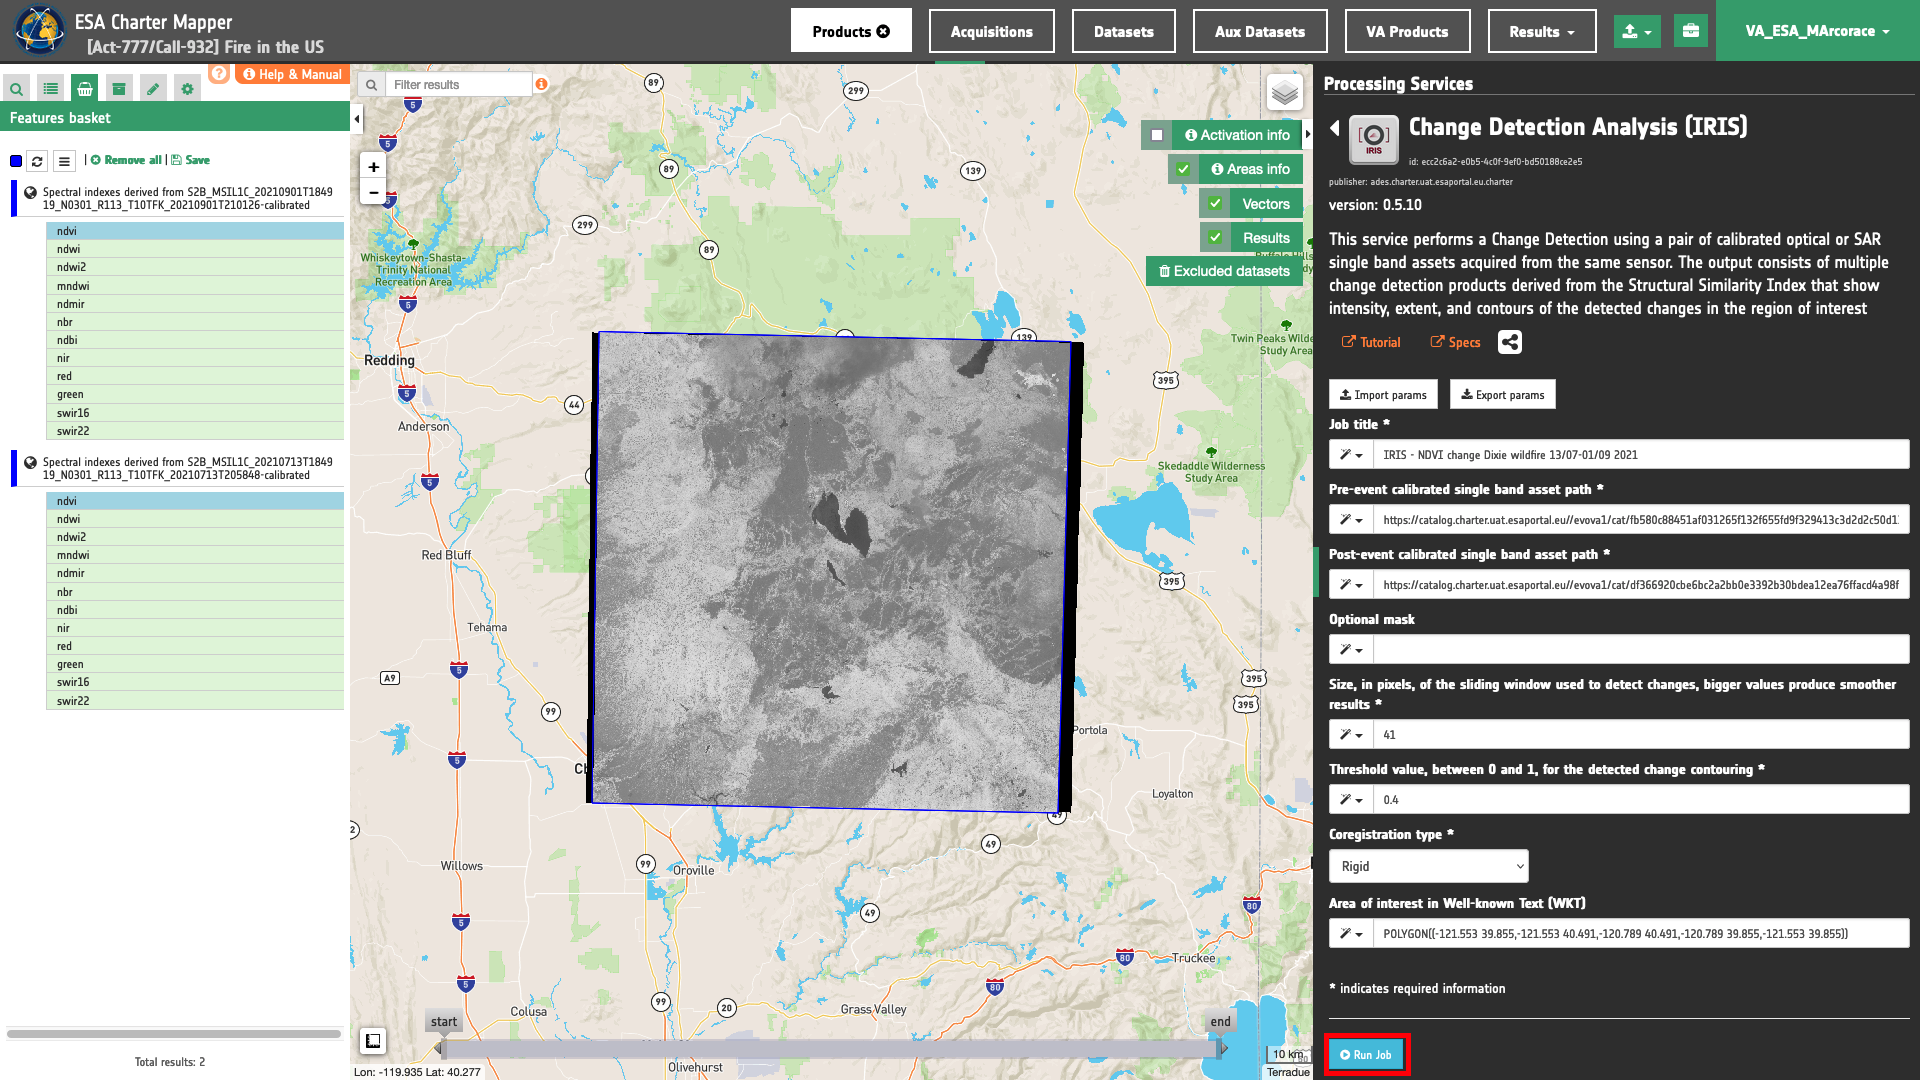
Task: Open the Job title magic wand dropdown
Action: point(1351,455)
